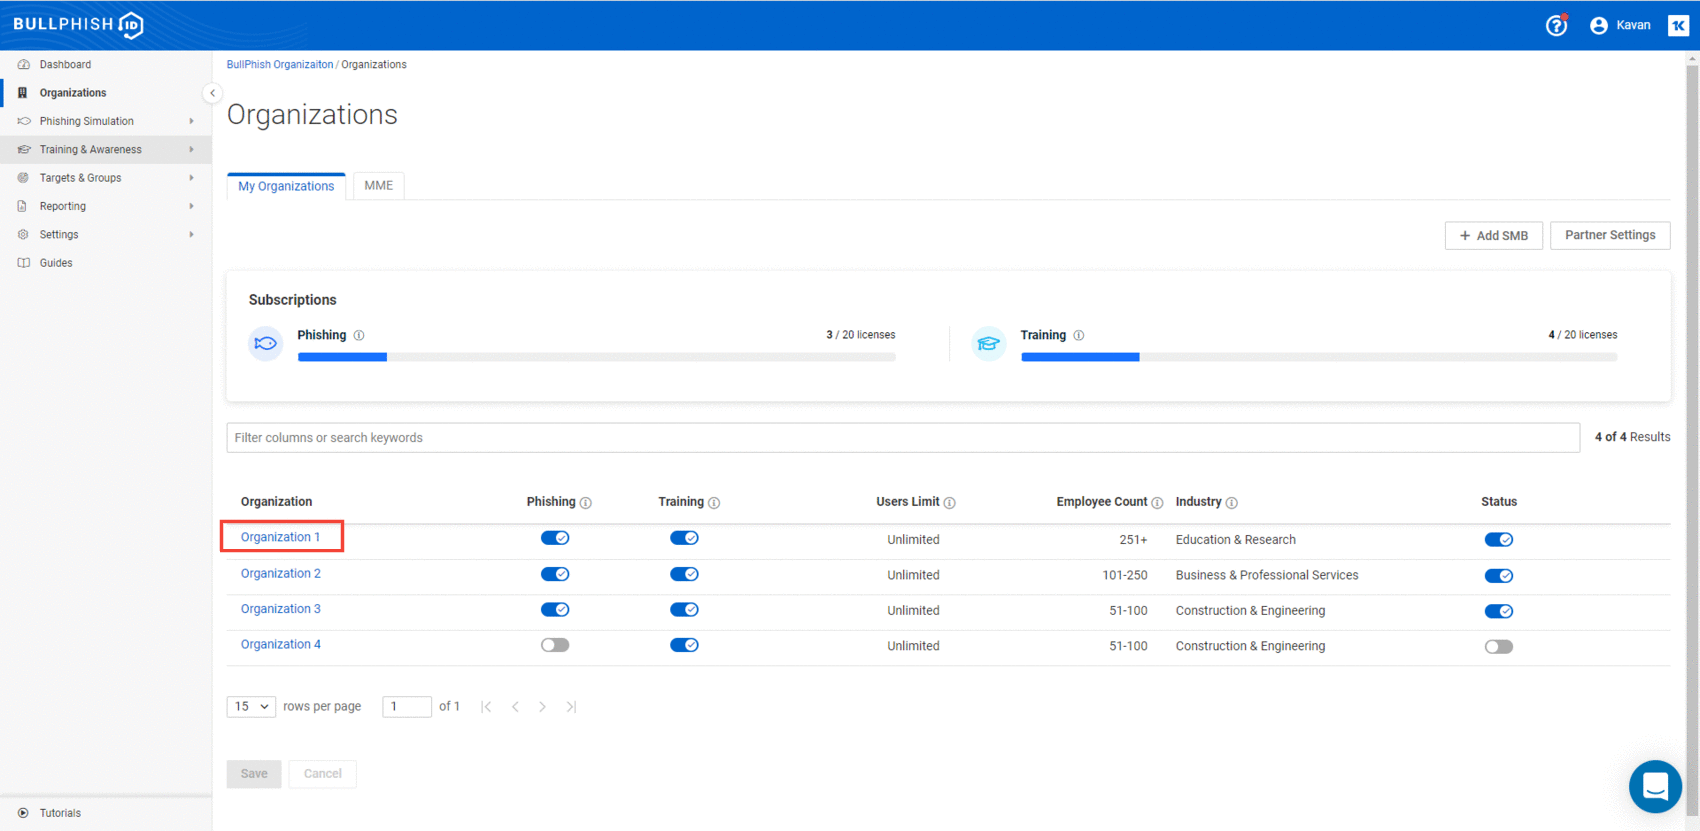Click the filter columns search field
1700x831 pixels.
(x=903, y=438)
